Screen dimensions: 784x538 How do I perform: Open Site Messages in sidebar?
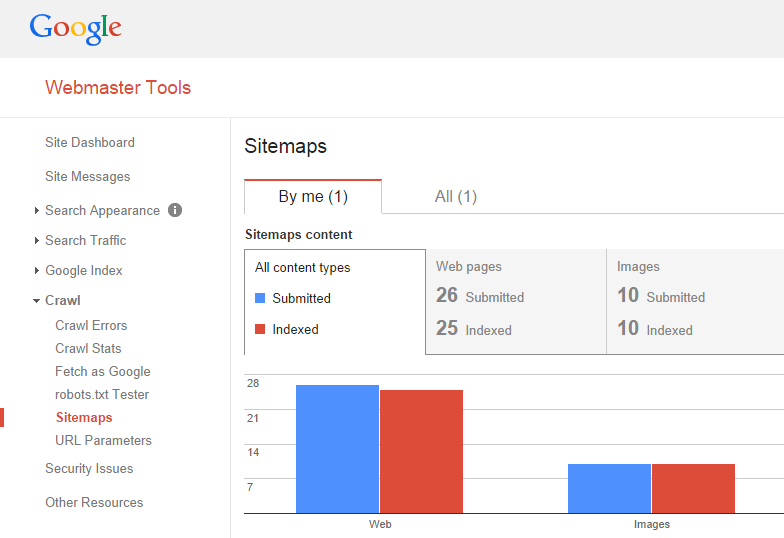pyautogui.click(x=88, y=177)
